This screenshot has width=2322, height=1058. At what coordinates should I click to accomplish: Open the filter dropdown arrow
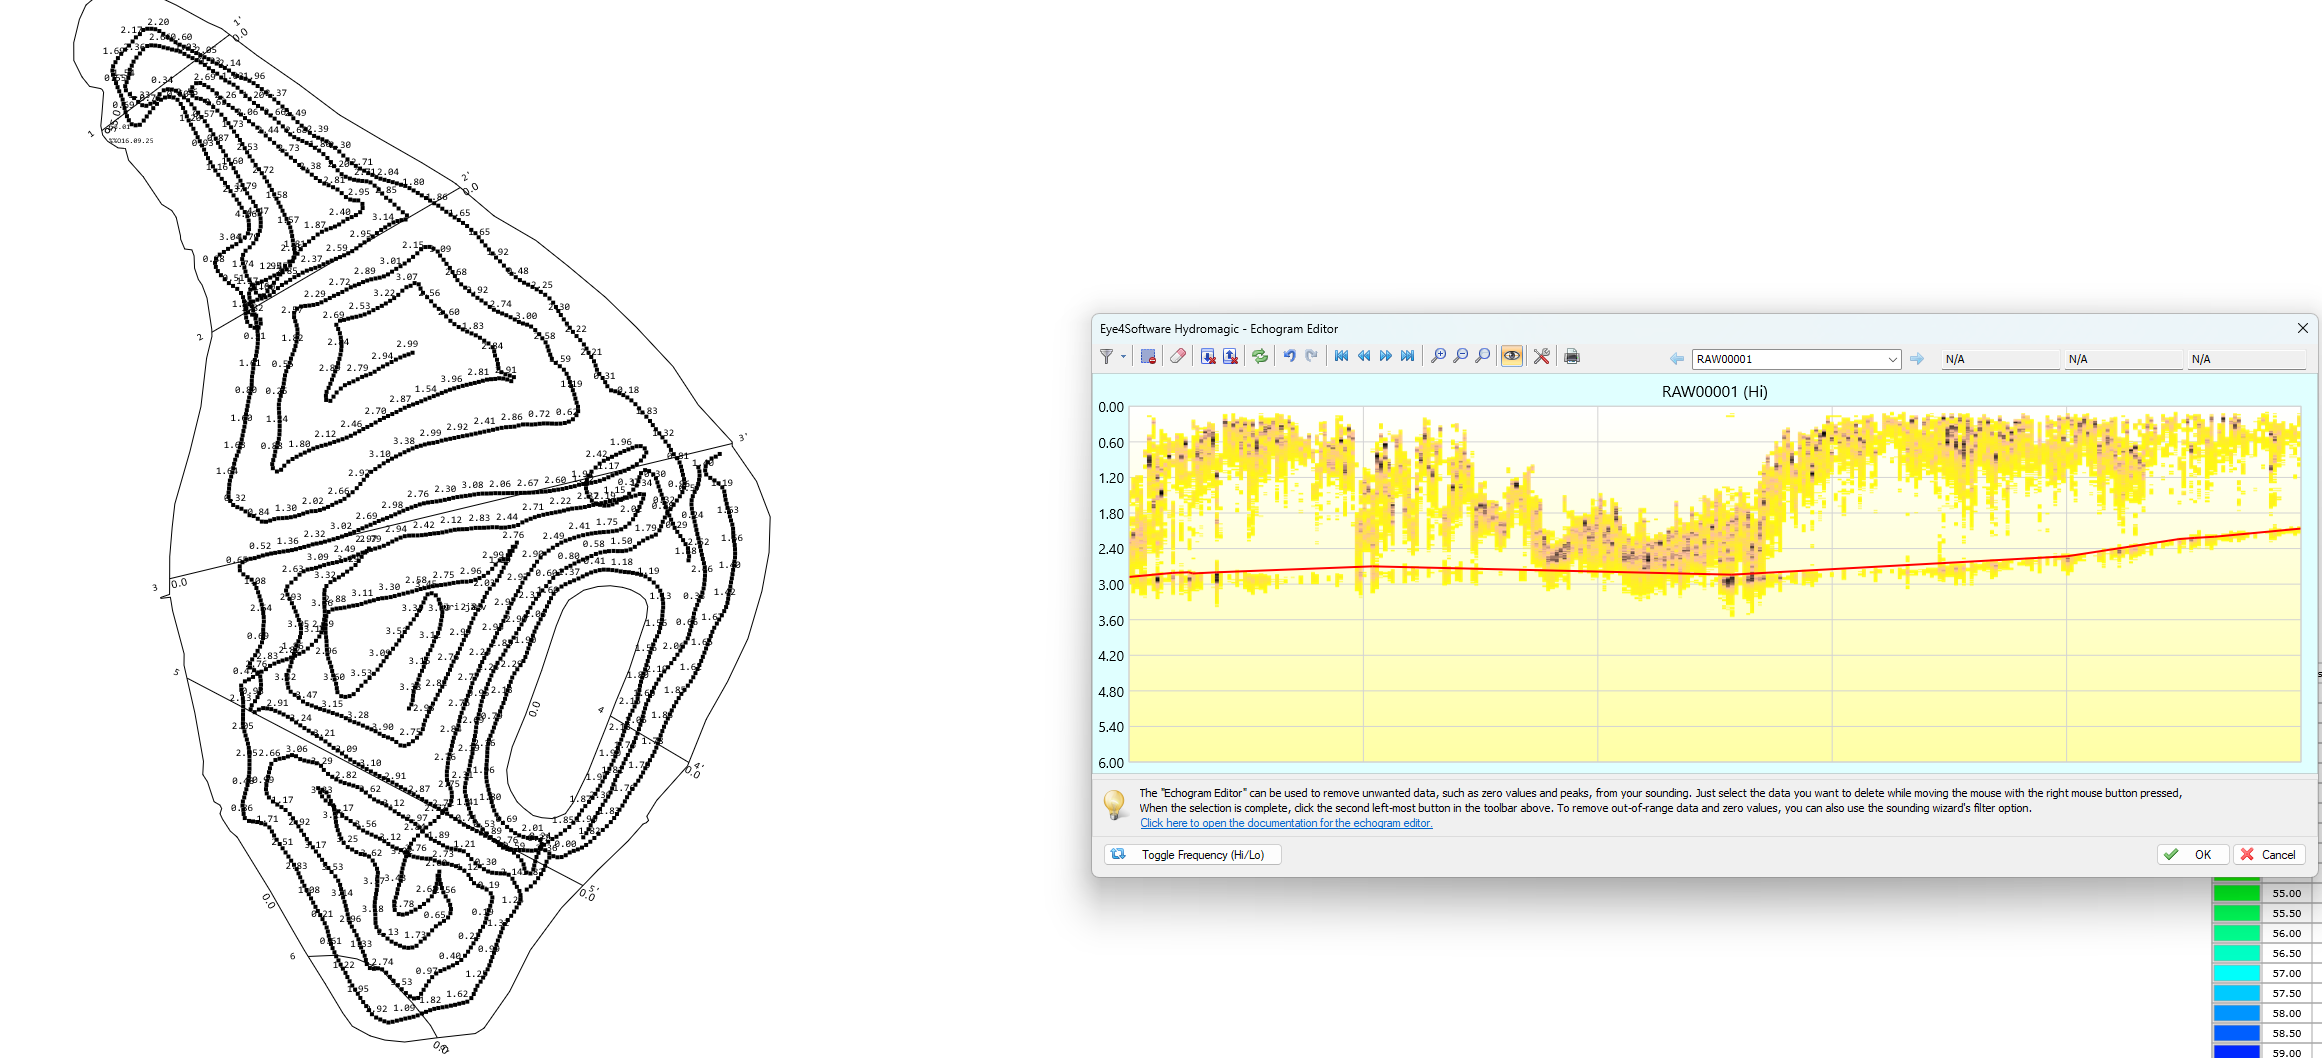[1123, 357]
